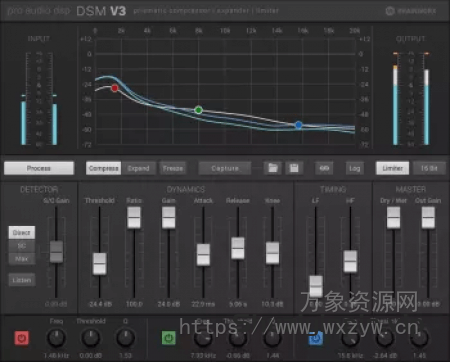Click the 15.6 kHz frequency value
The image size is (450, 362).
pyautogui.click(x=350, y=356)
